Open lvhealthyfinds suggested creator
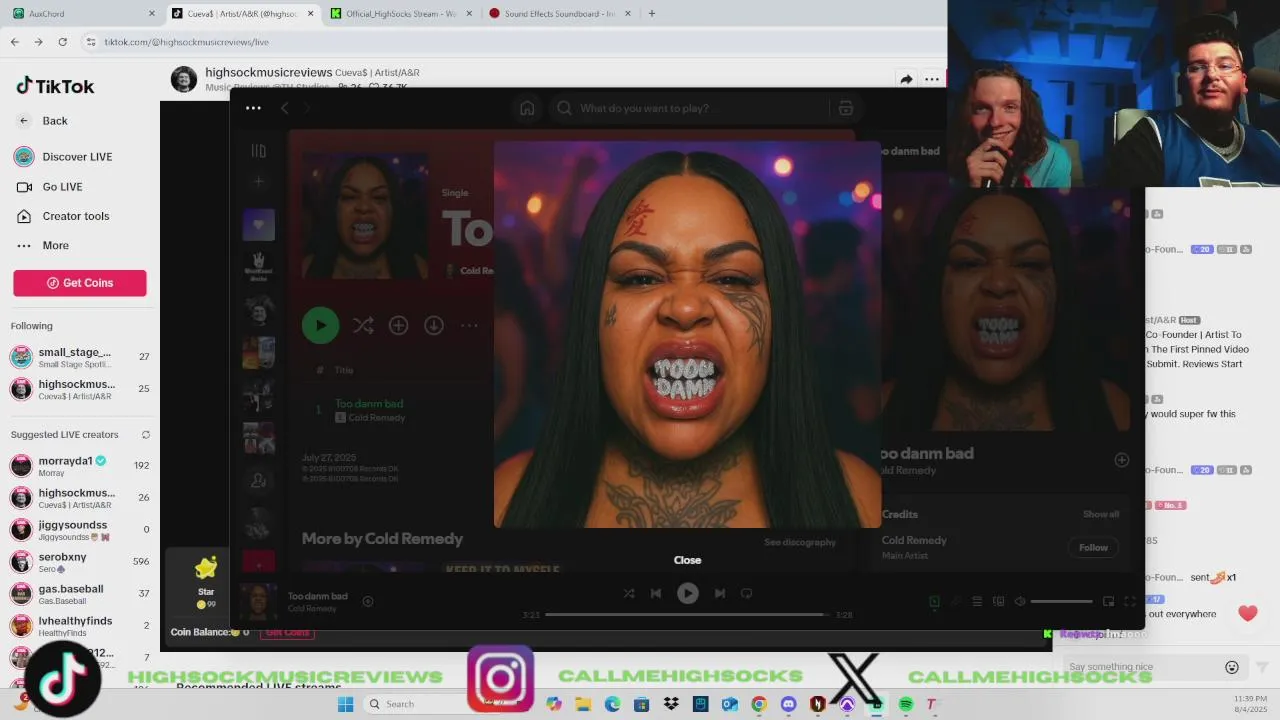 pyautogui.click(x=79, y=626)
